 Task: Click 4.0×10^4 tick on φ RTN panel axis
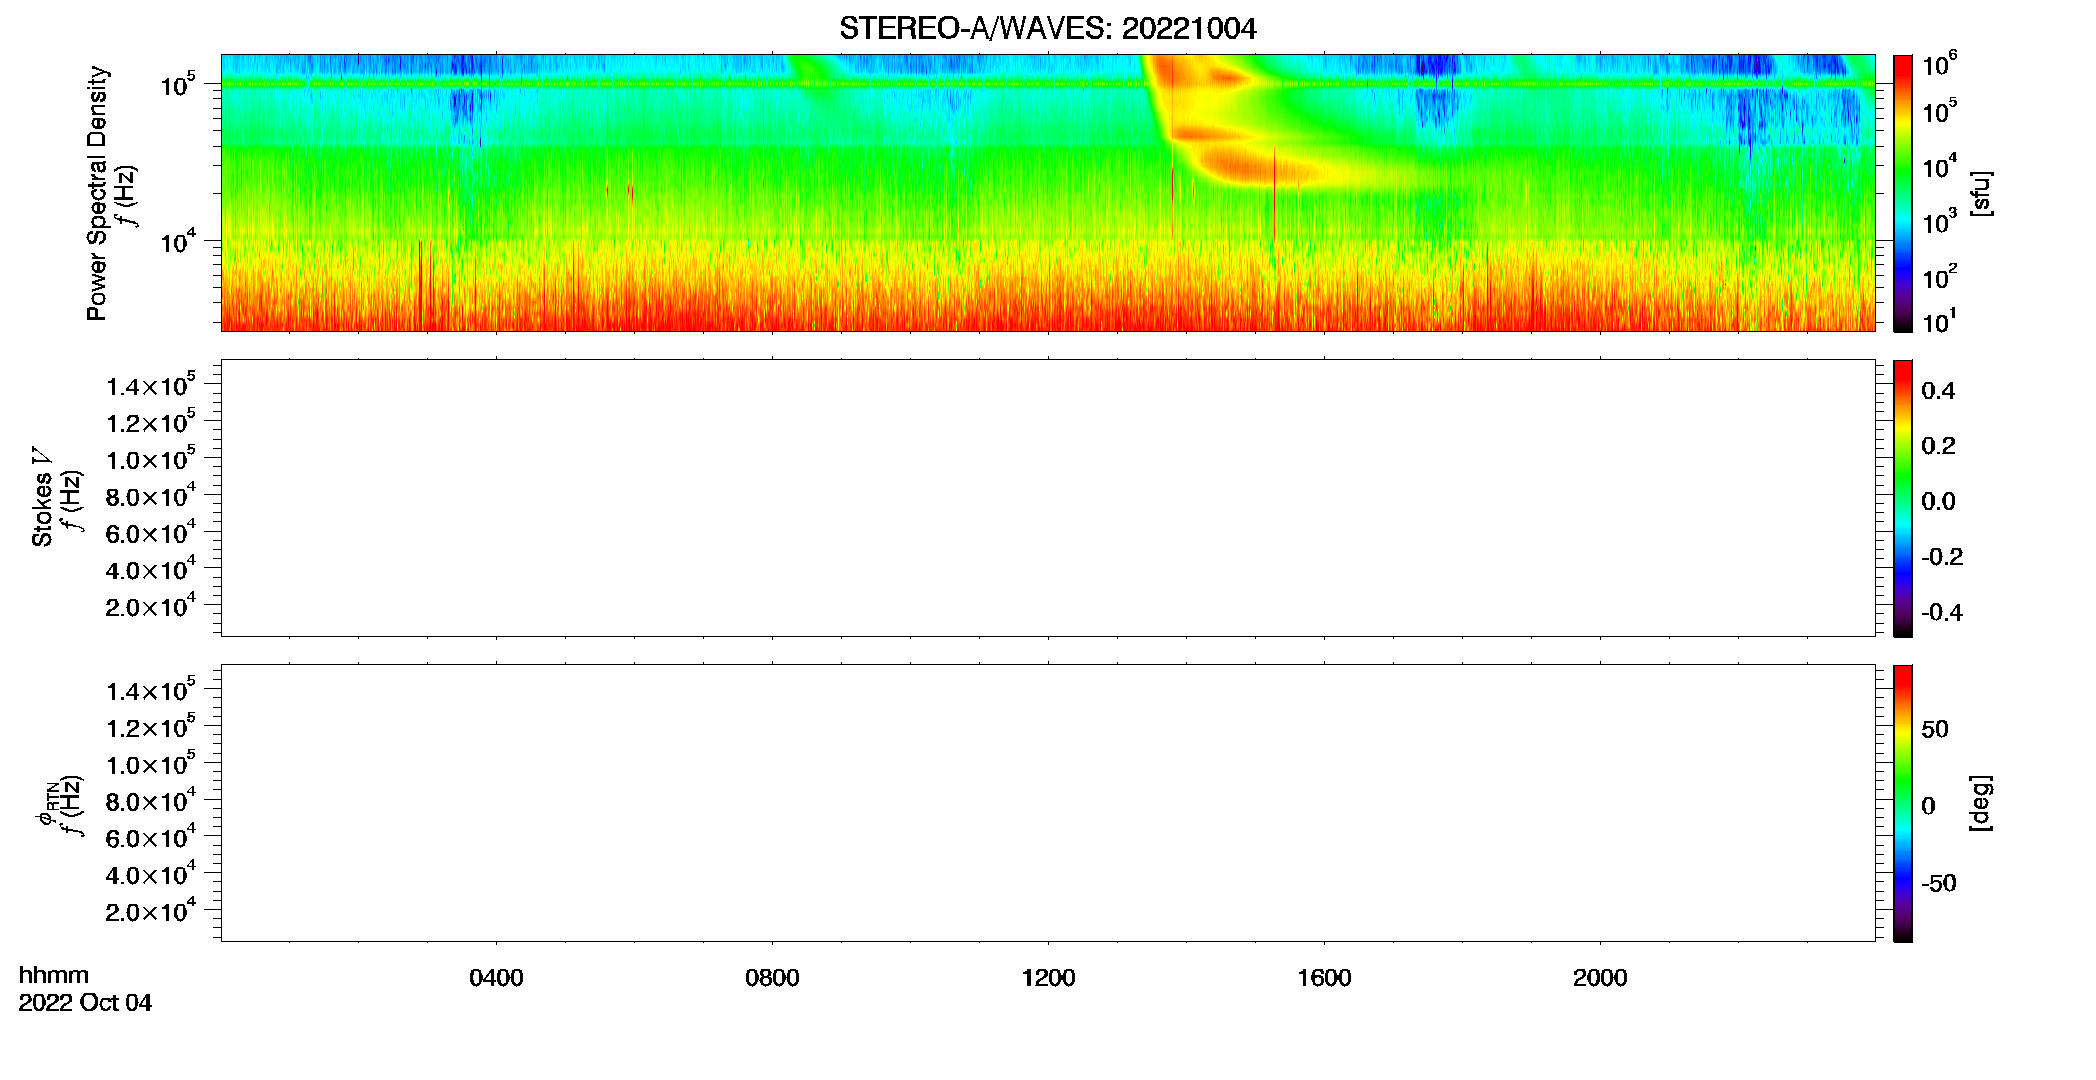click(151, 873)
